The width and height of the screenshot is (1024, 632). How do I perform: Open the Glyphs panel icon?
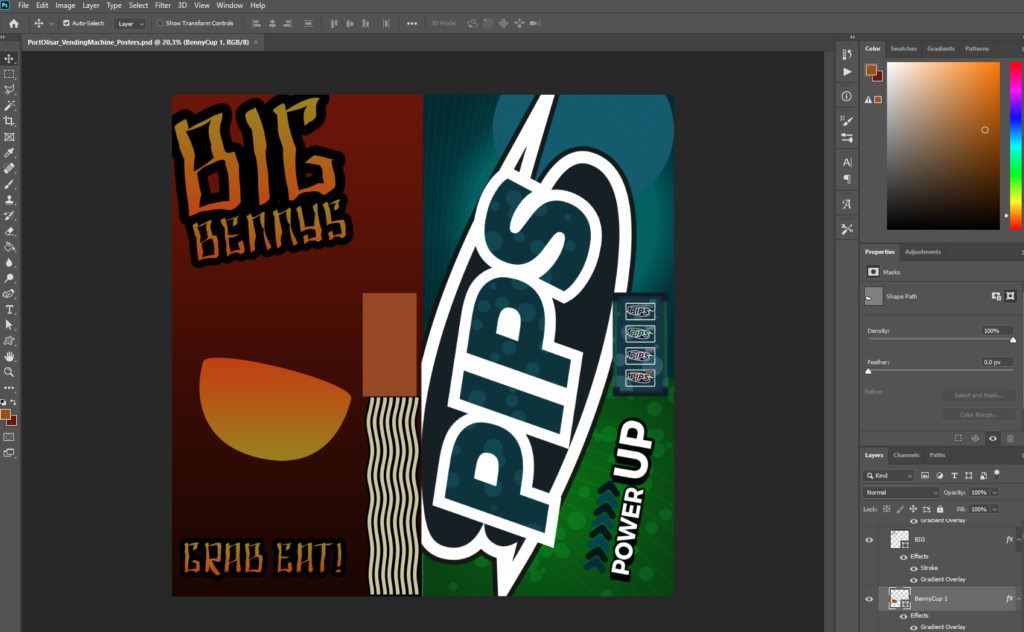click(x=847, y=204)
